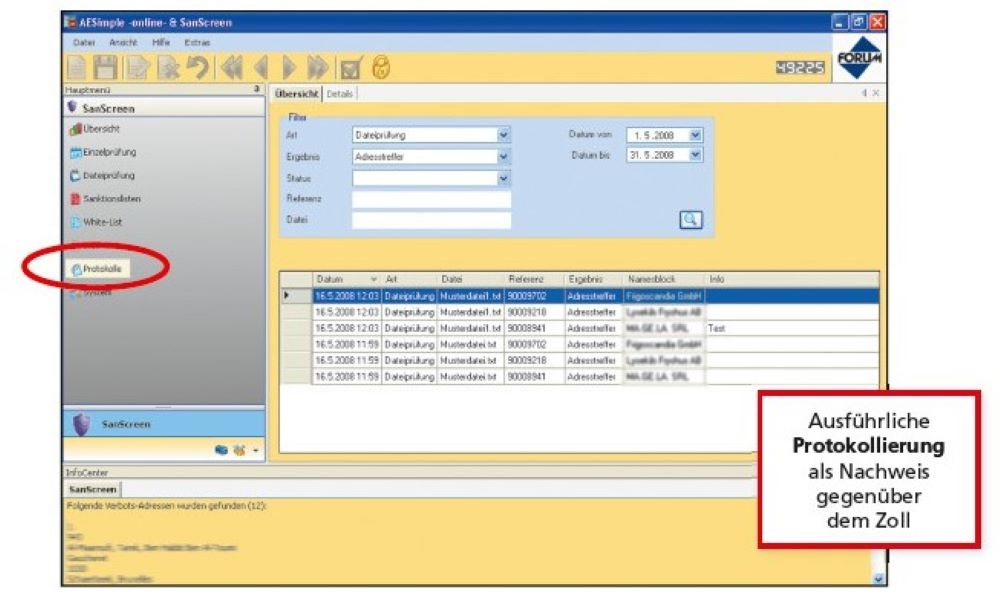Click the row selector of the first table row
Screen dimensions: 1000x603
295,296
